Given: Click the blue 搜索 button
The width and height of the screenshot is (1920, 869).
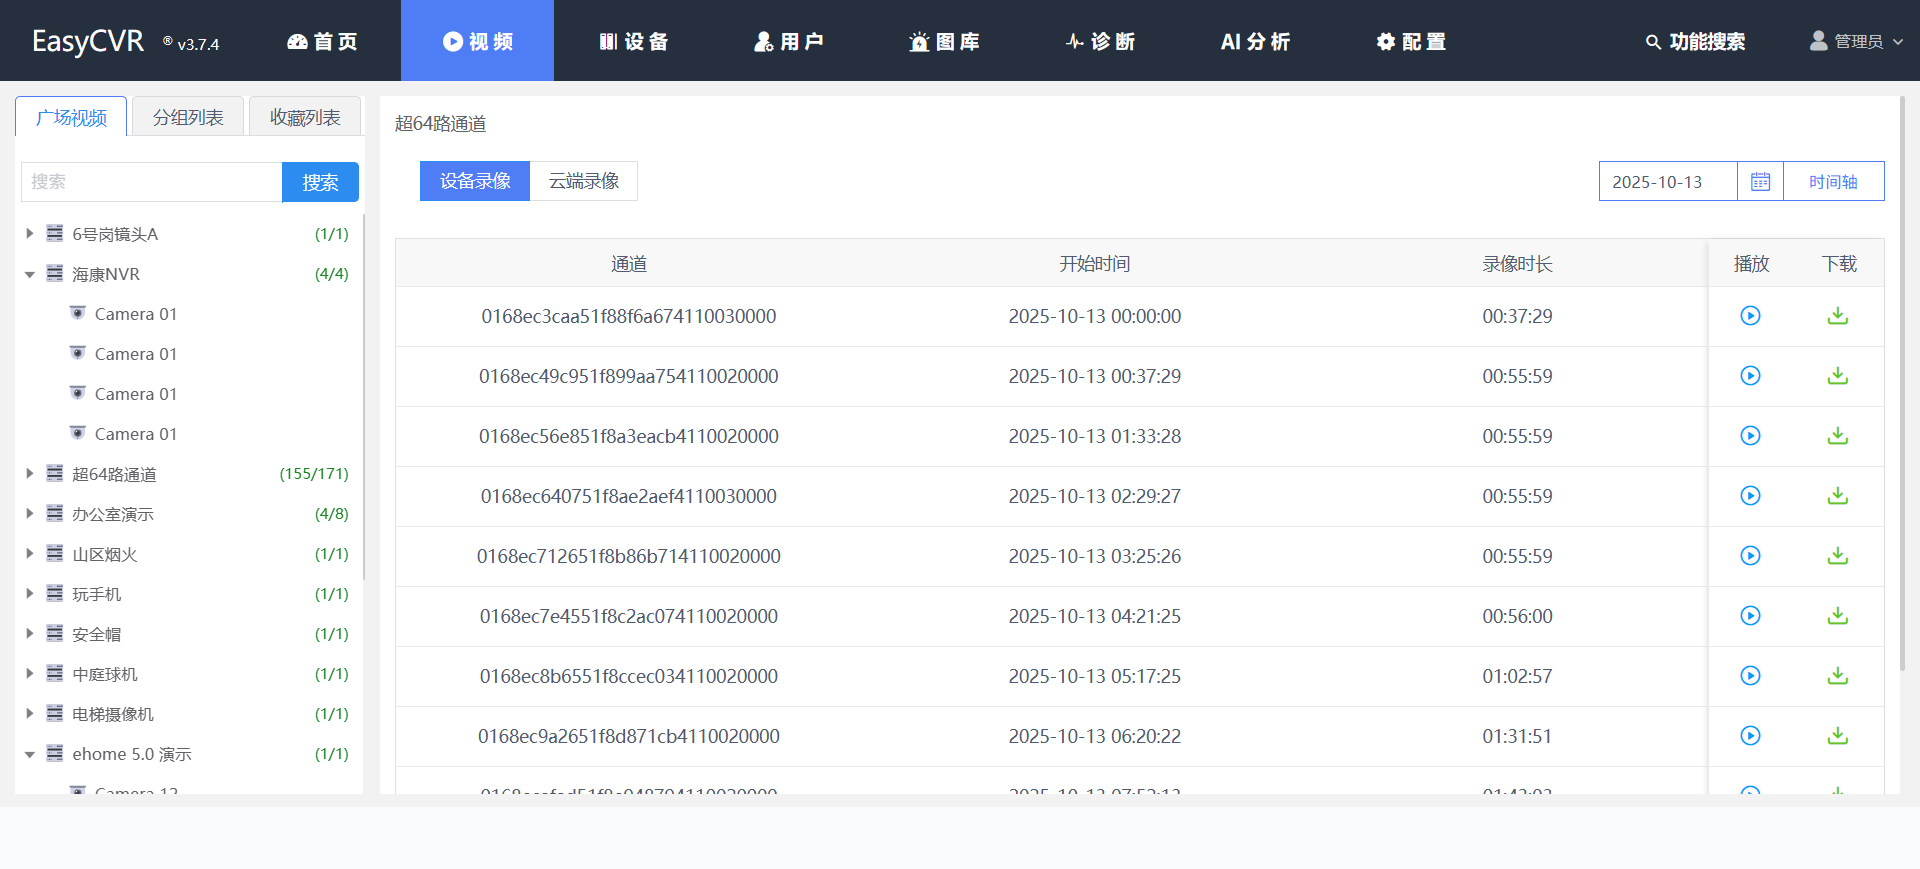Looking at the screenshot, I should pos(320,182).
